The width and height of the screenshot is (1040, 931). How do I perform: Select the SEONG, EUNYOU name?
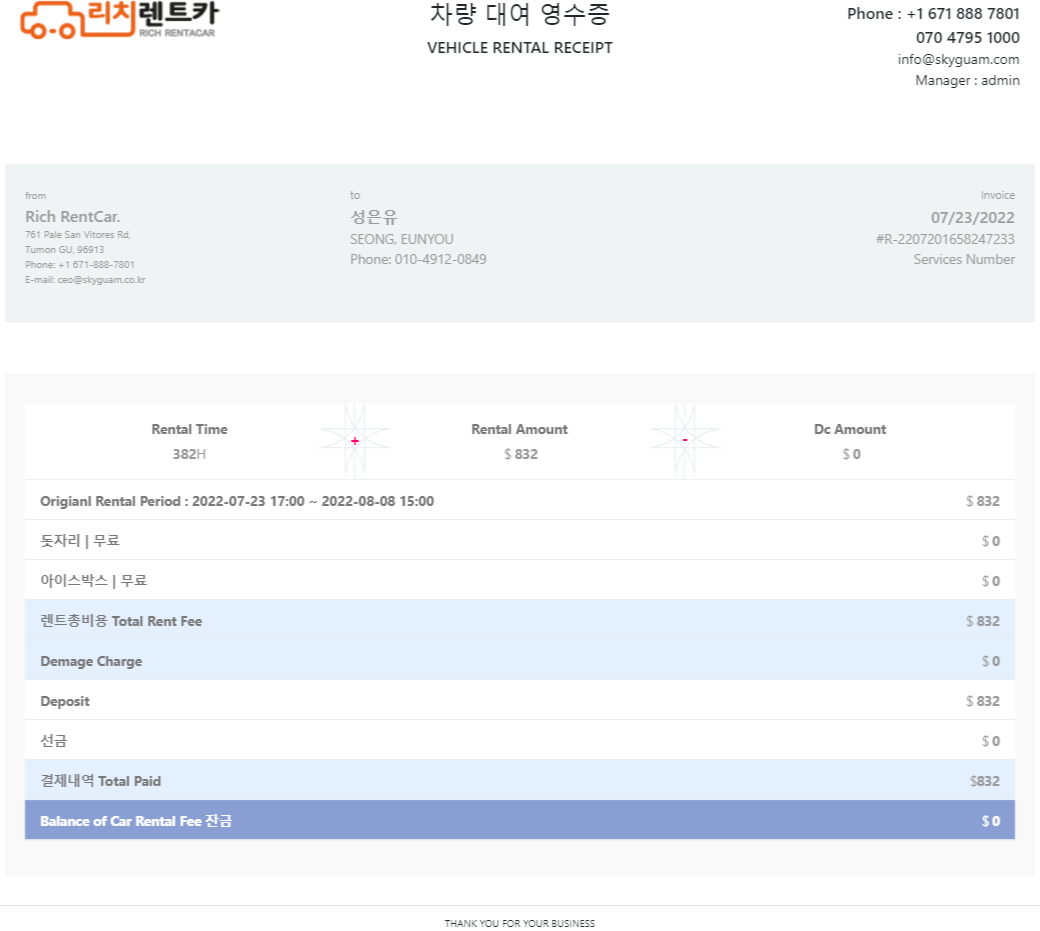pos(402,239)
